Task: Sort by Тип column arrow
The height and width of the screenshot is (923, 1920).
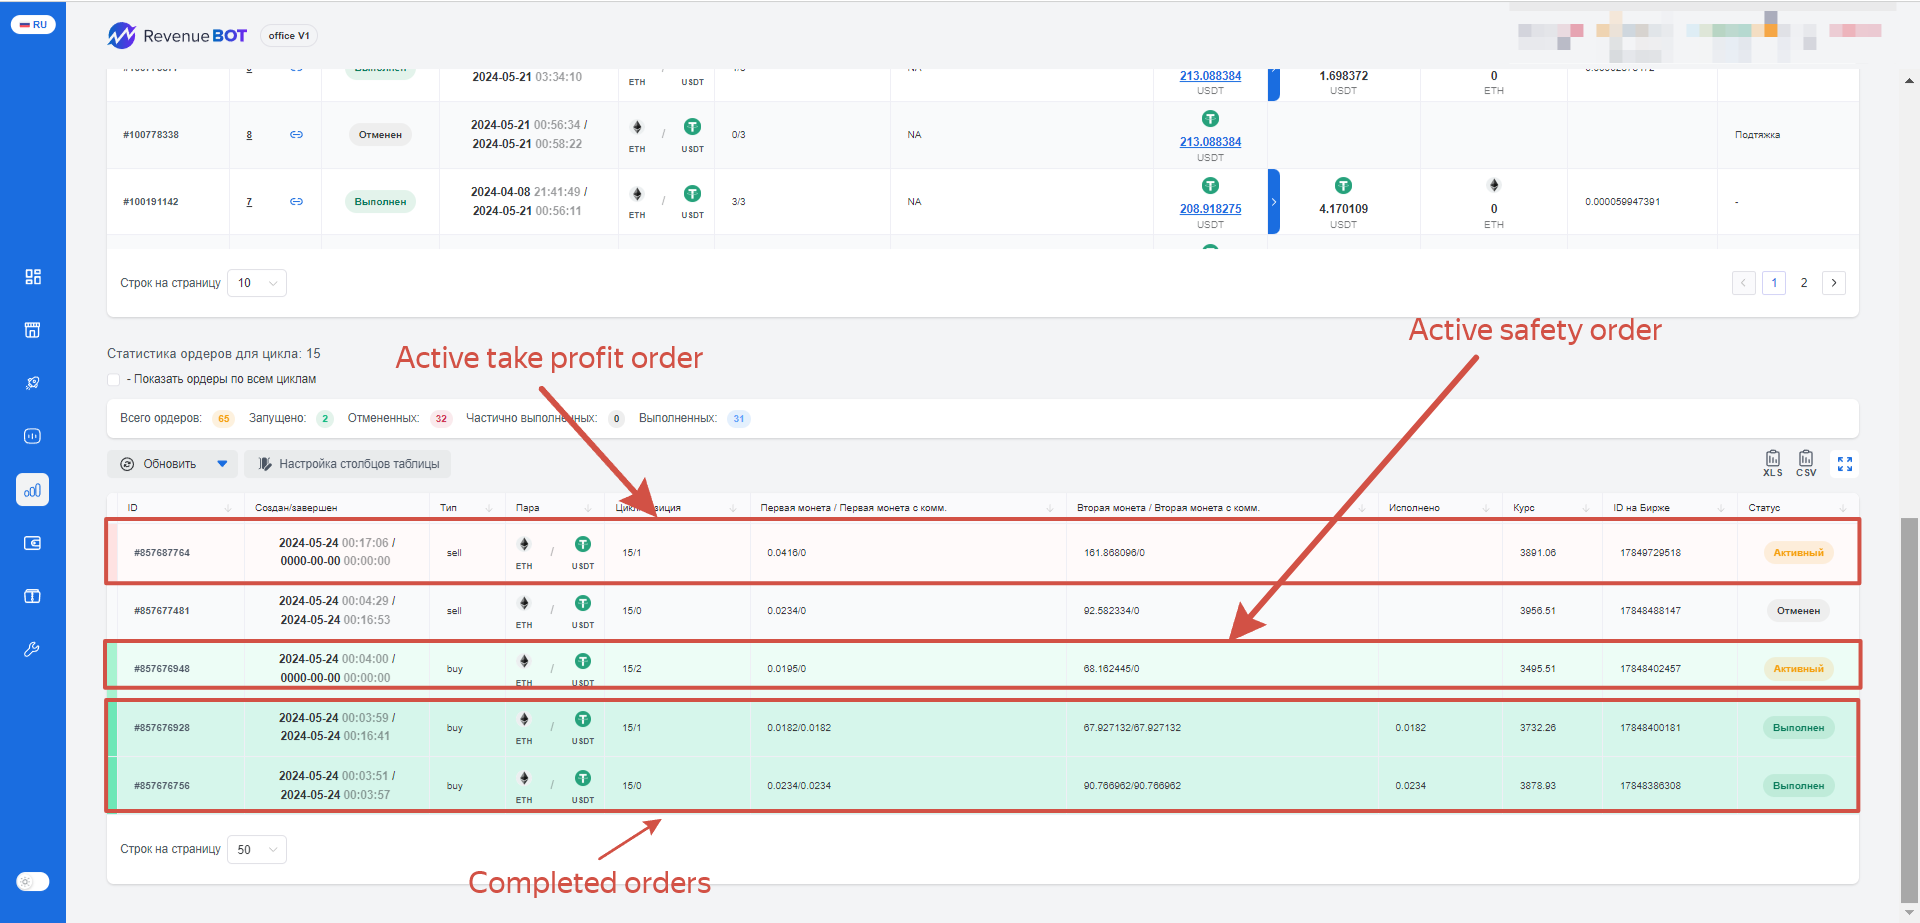Action: coord(489,508)
